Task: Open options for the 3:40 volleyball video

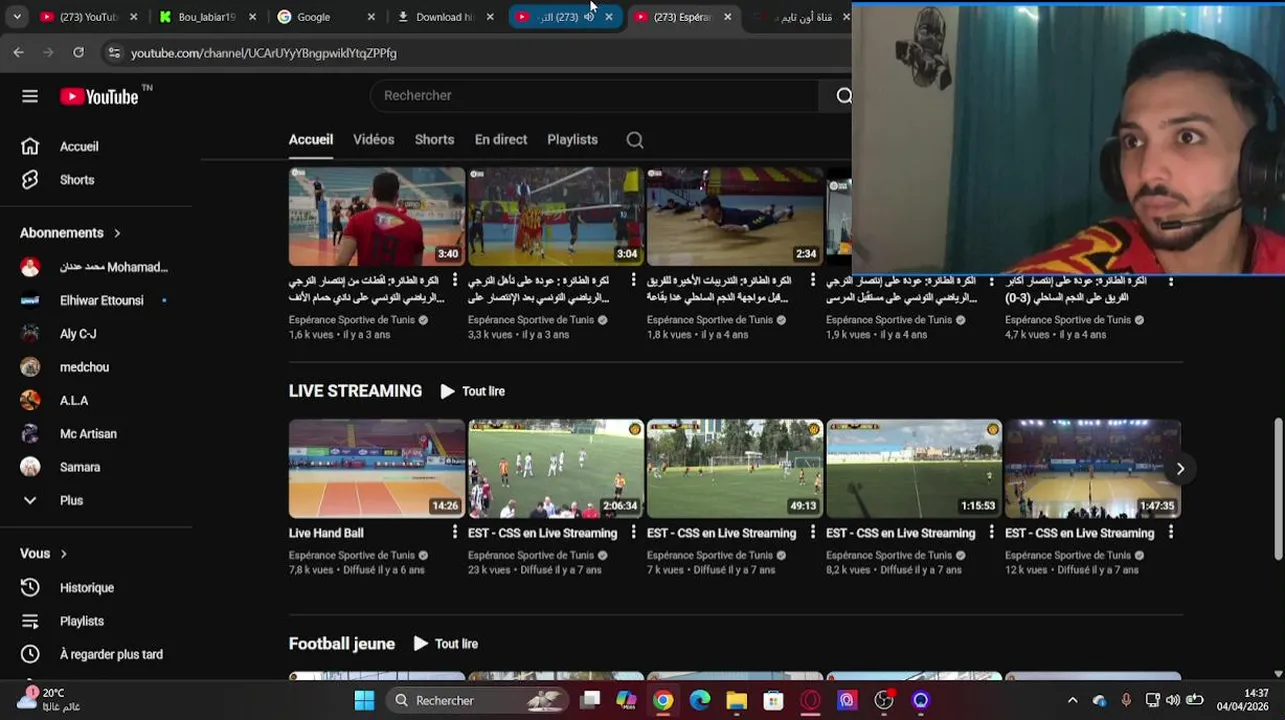Action: pos(455,281)
